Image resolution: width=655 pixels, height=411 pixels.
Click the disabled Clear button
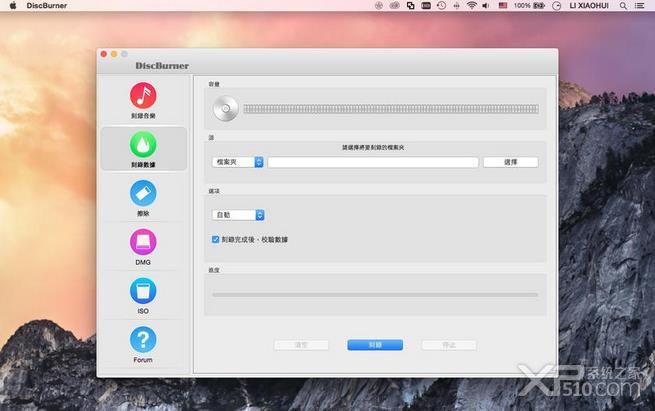301,345
